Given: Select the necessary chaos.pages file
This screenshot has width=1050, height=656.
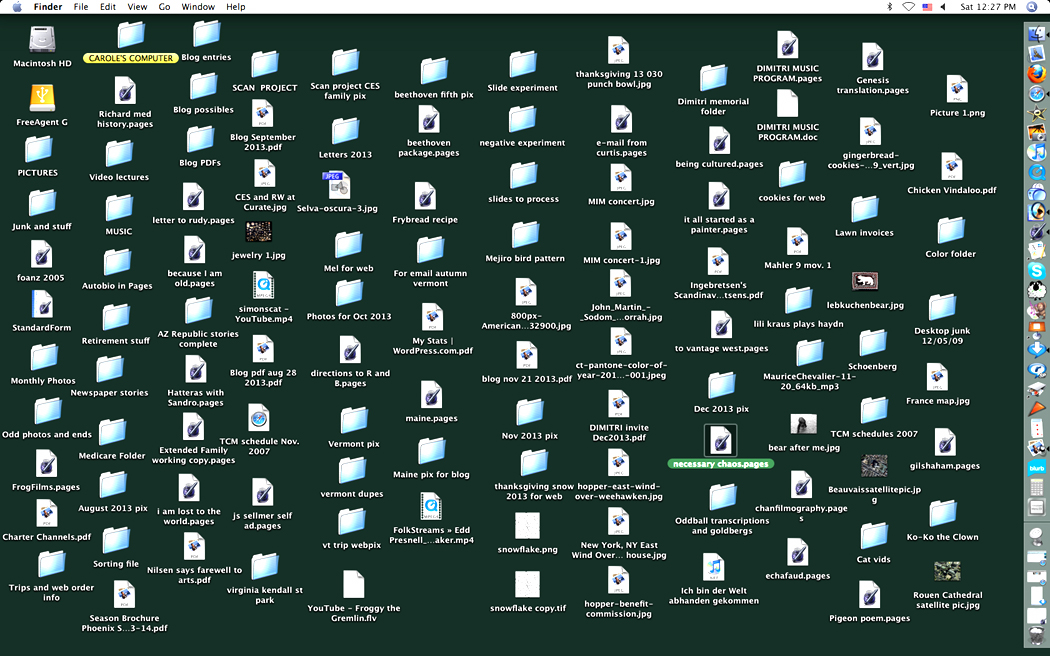Looking at the screenshot, I should (721, 441).
